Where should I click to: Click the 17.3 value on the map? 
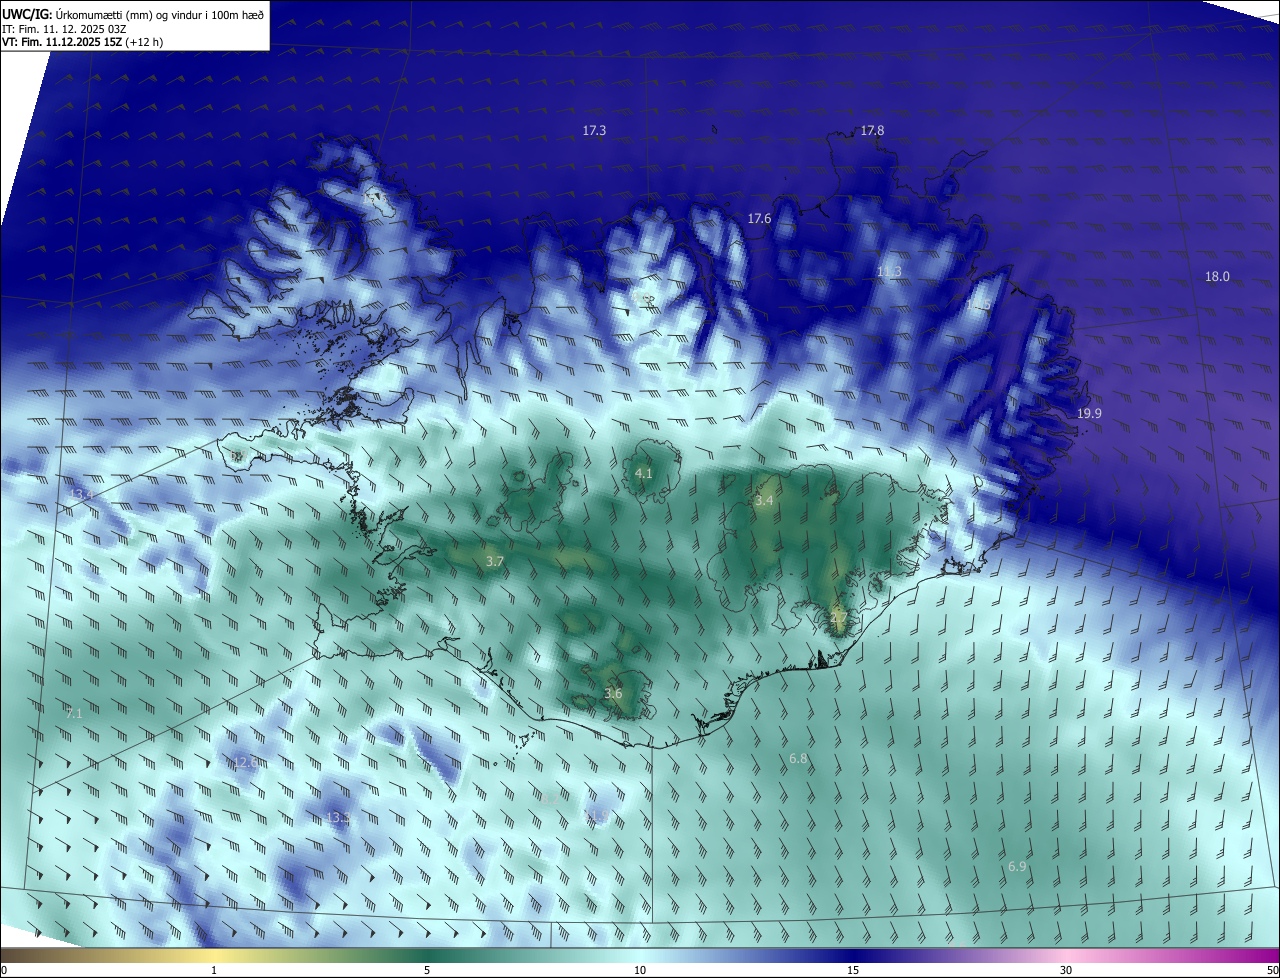pos(594,131)
